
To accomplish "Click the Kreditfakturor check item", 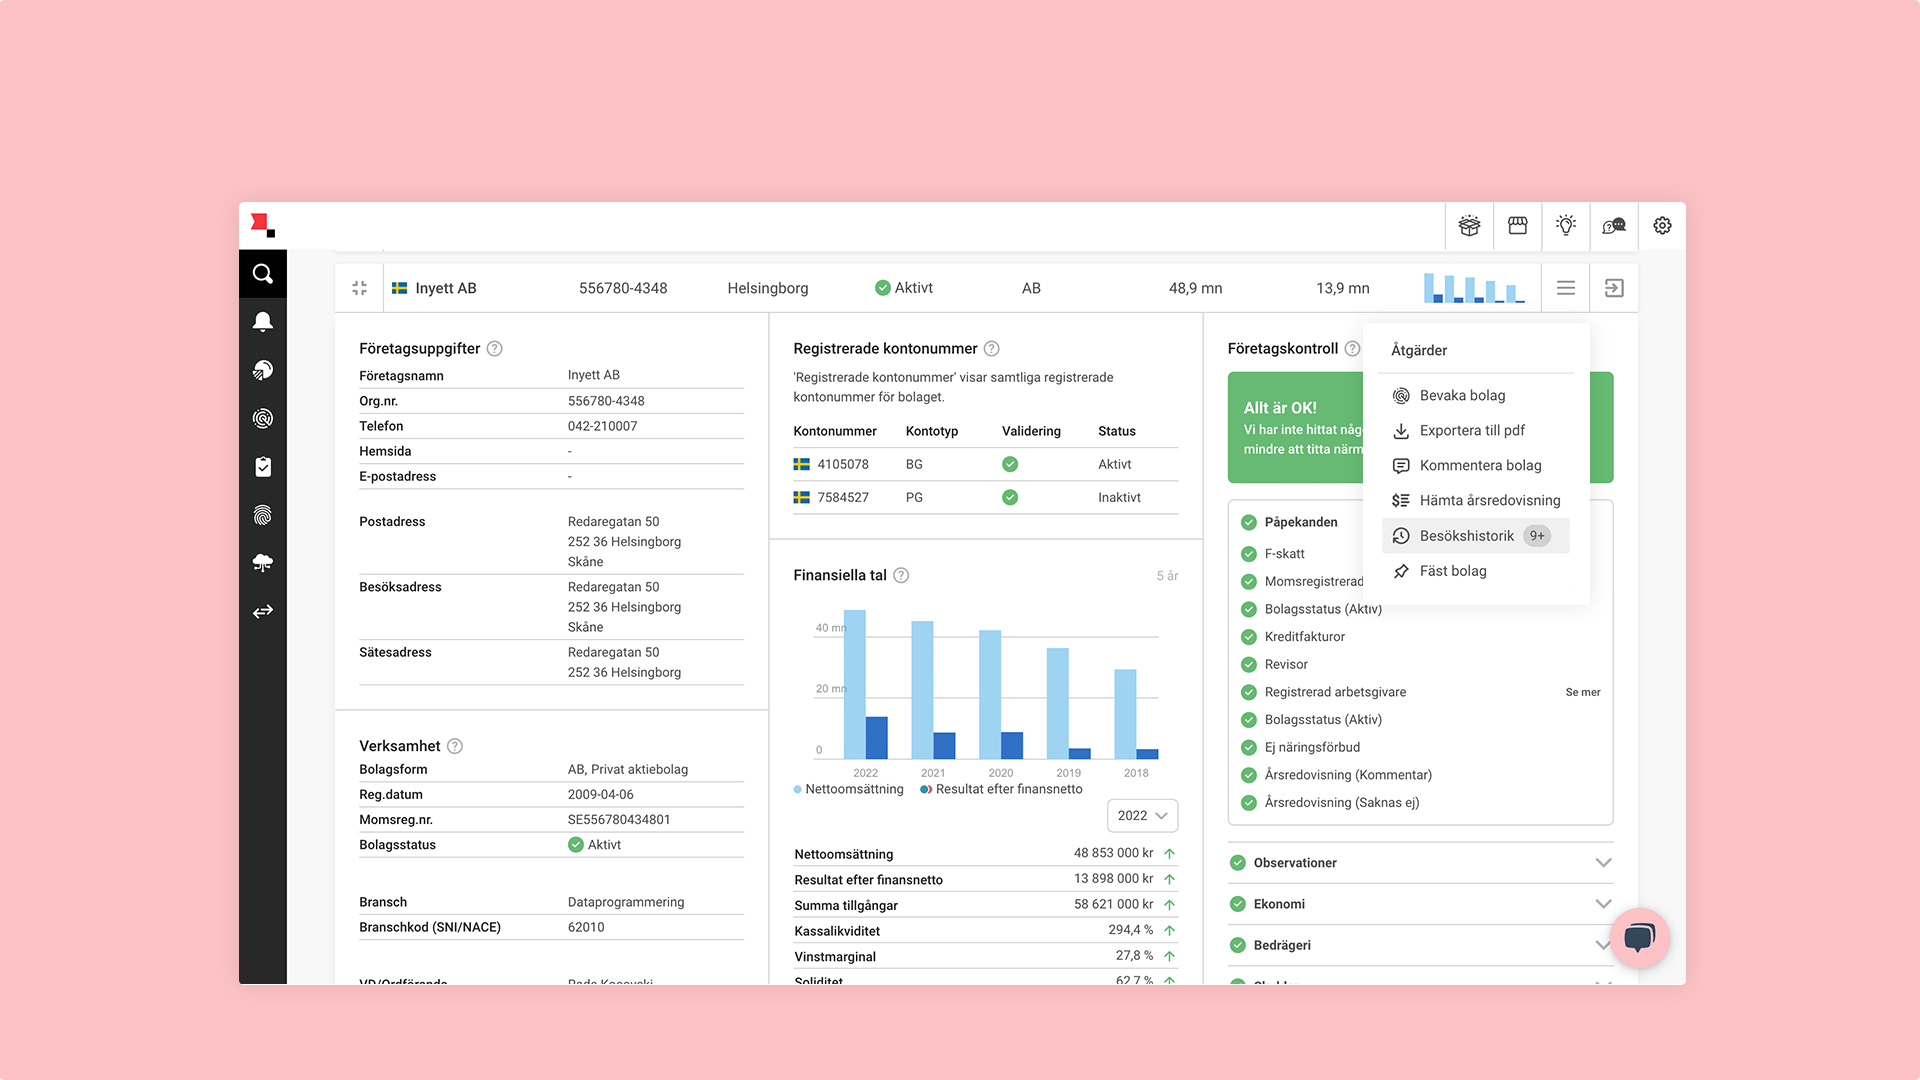I will click(1304, 637).
